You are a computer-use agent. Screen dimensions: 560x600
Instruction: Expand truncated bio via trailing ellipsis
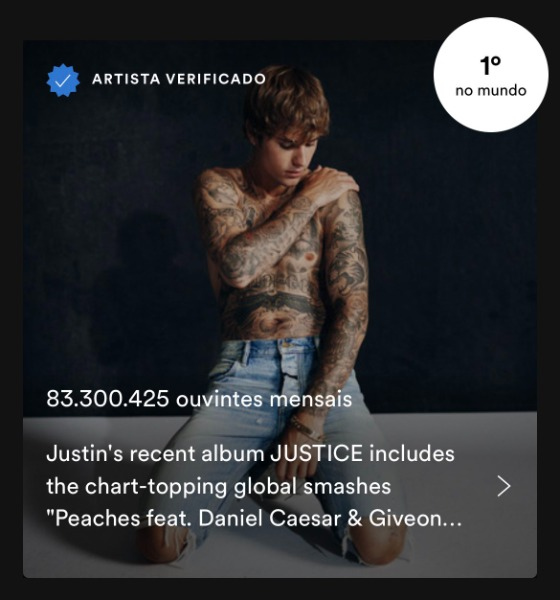(452, 524)
